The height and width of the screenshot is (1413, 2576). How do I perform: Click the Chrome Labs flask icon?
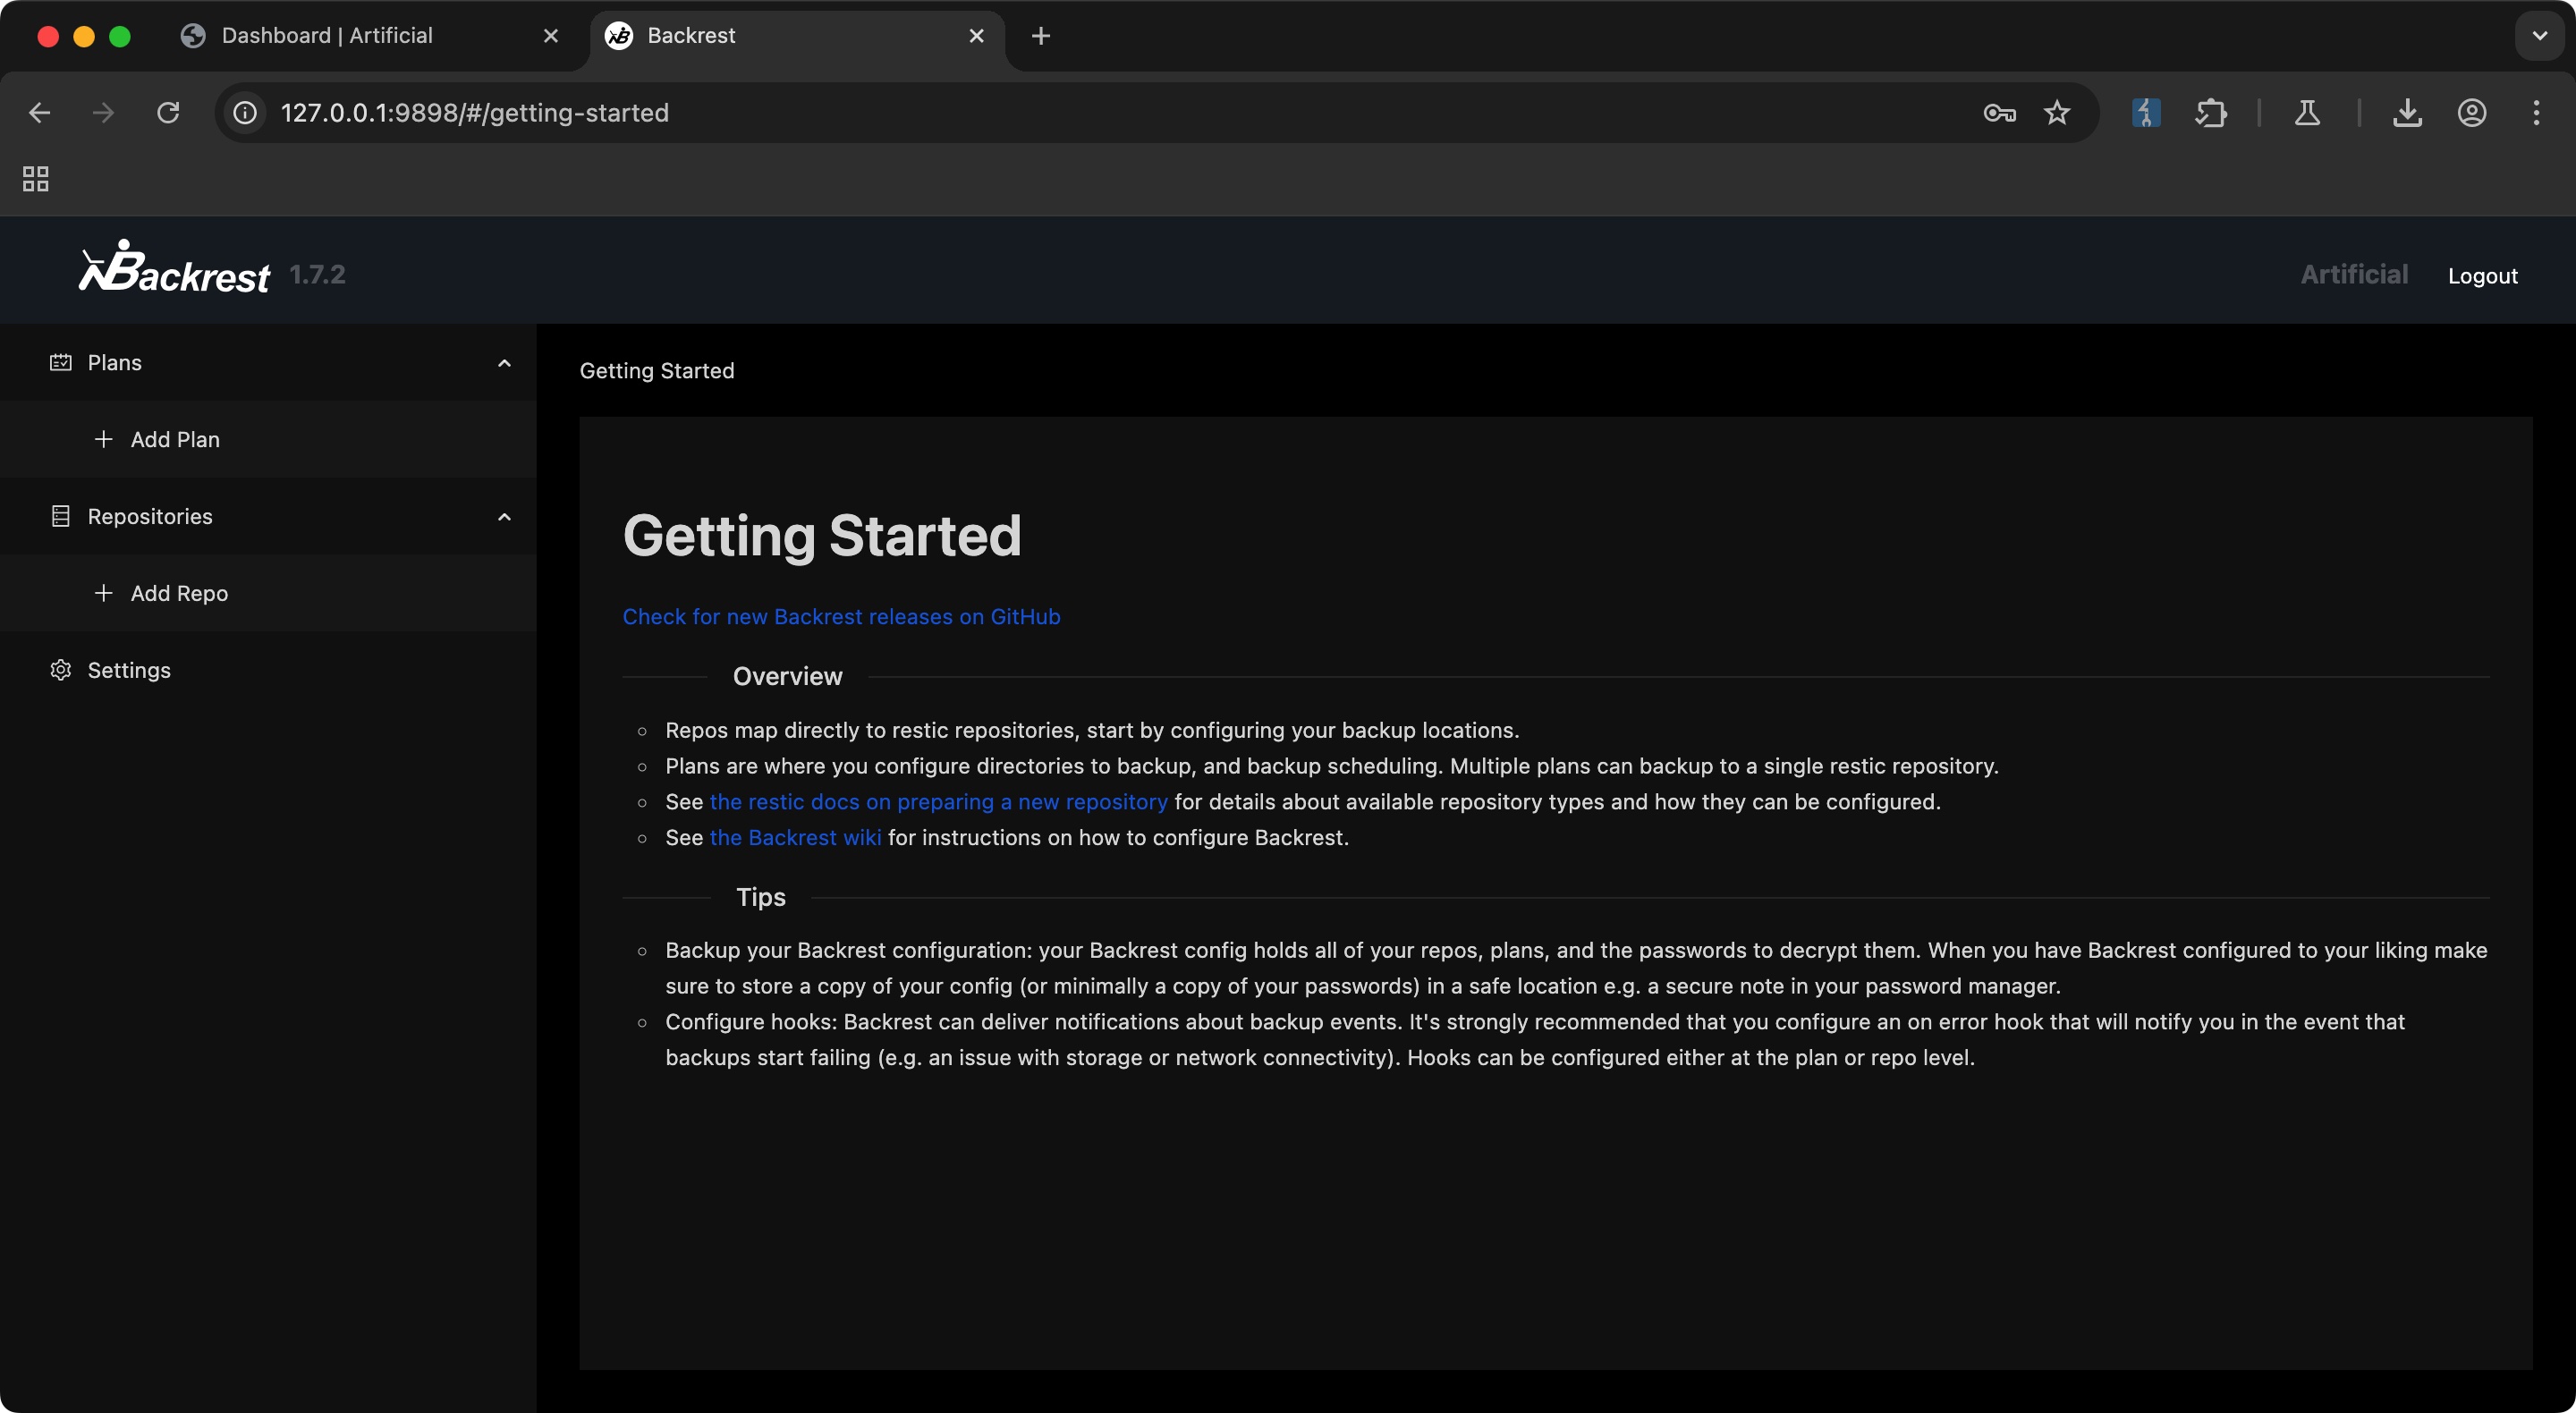(2307, 113)
